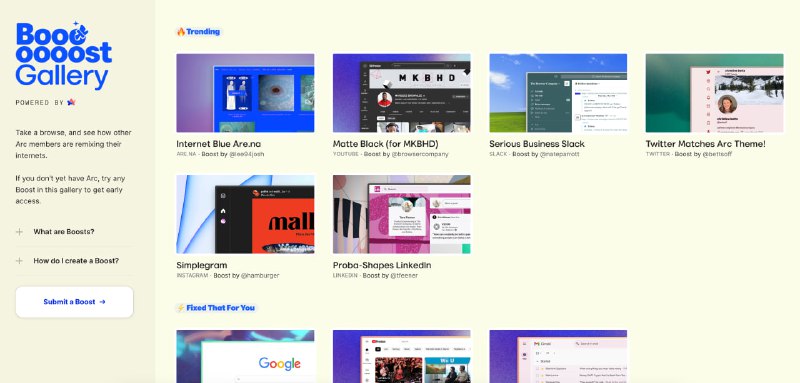Click the Proba-Shapes LinkedIn title
This screenshot has height=383, width=800.
382,265
